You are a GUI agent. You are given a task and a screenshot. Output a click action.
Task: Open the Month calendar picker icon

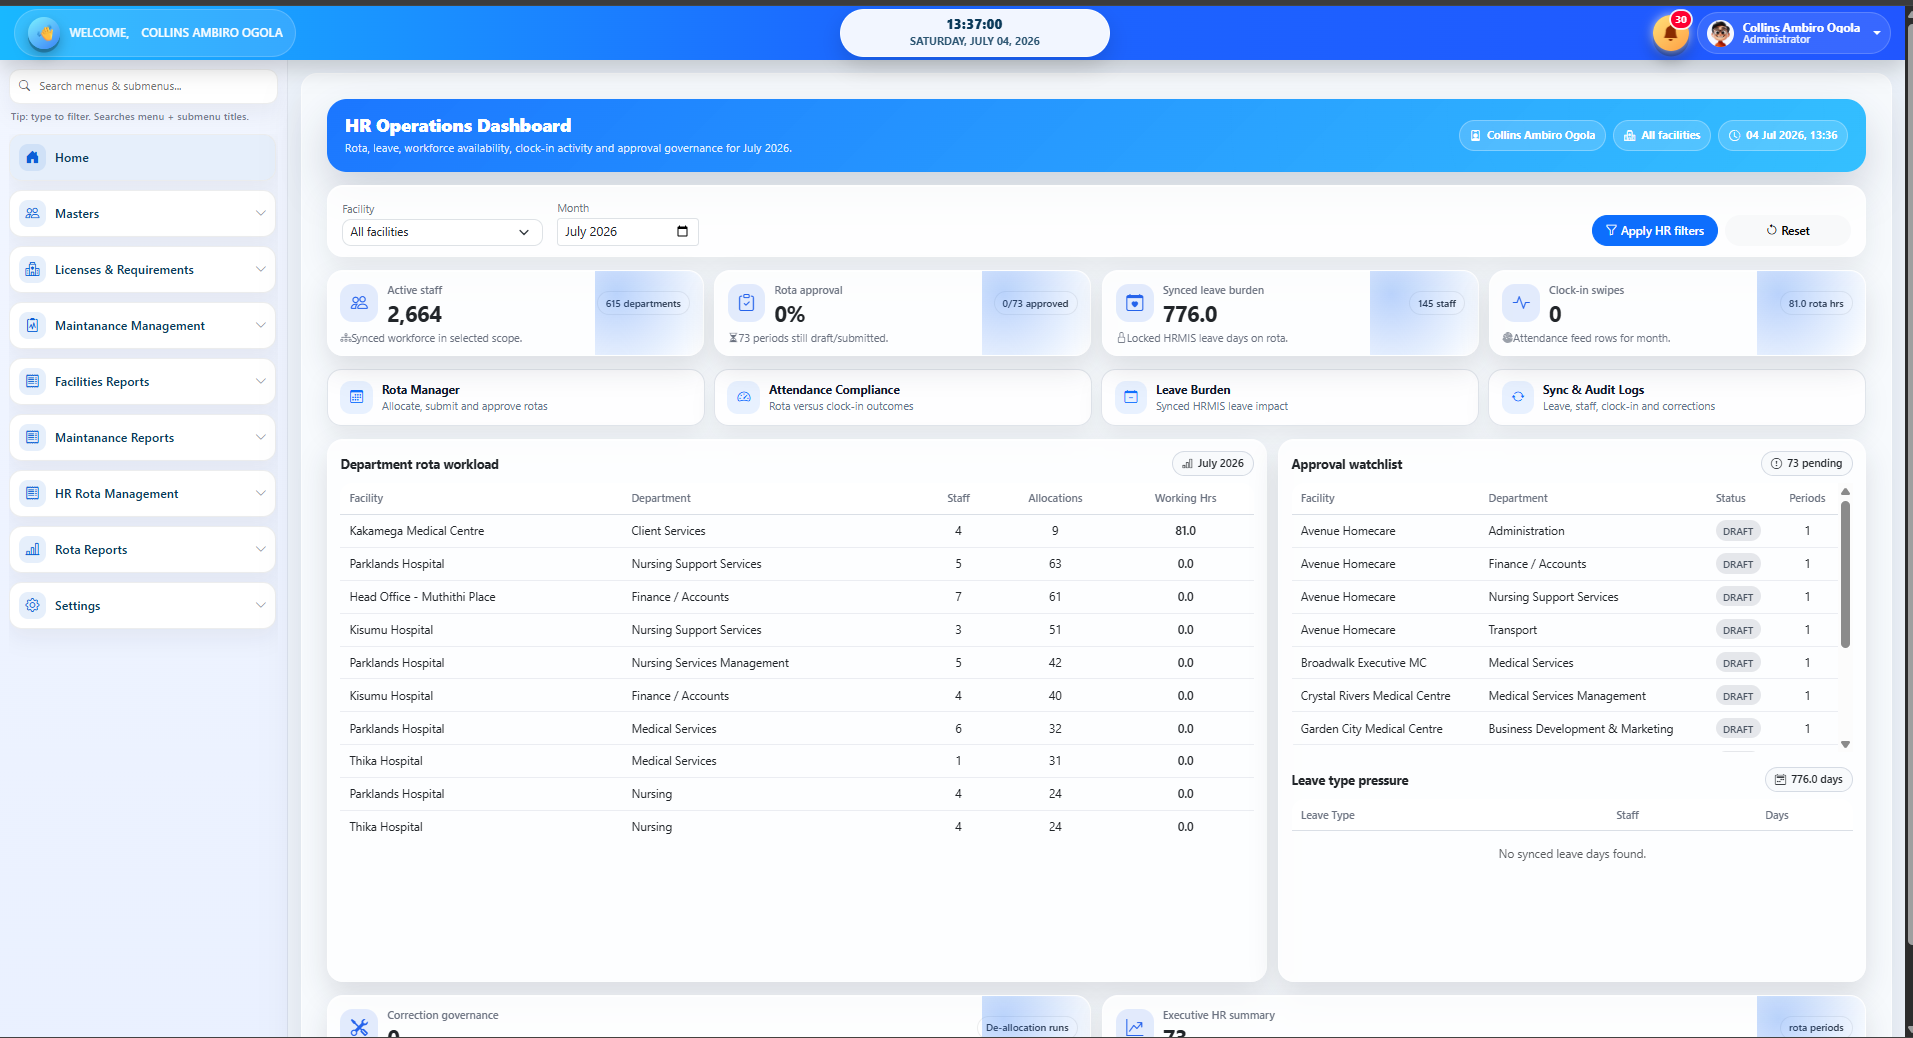pyautogui.click(x=682, y=231)
